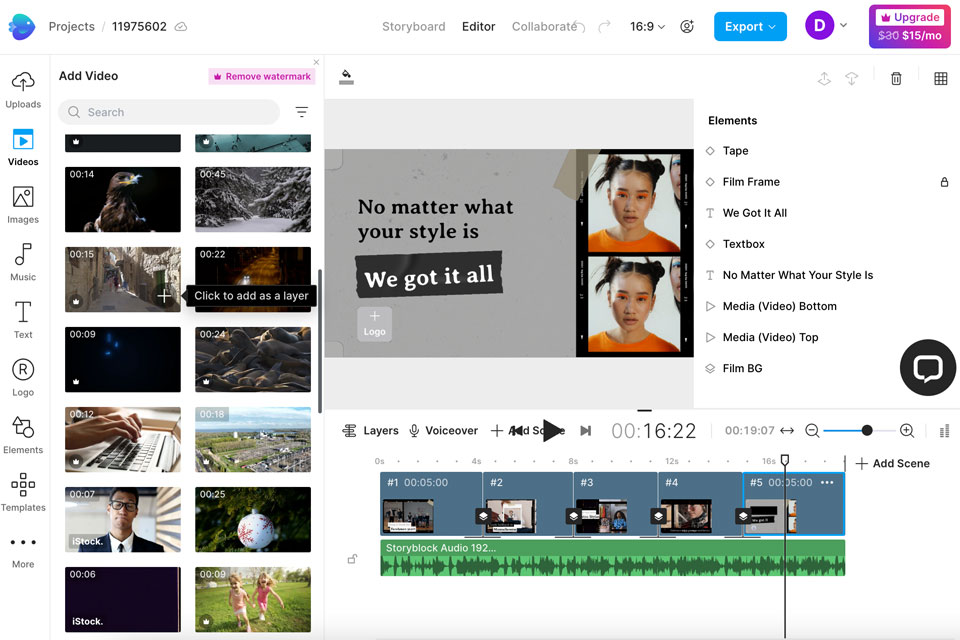Click the Upgrade $15/mo button
The height and width of the screenshot is (640, 960).
909,26
